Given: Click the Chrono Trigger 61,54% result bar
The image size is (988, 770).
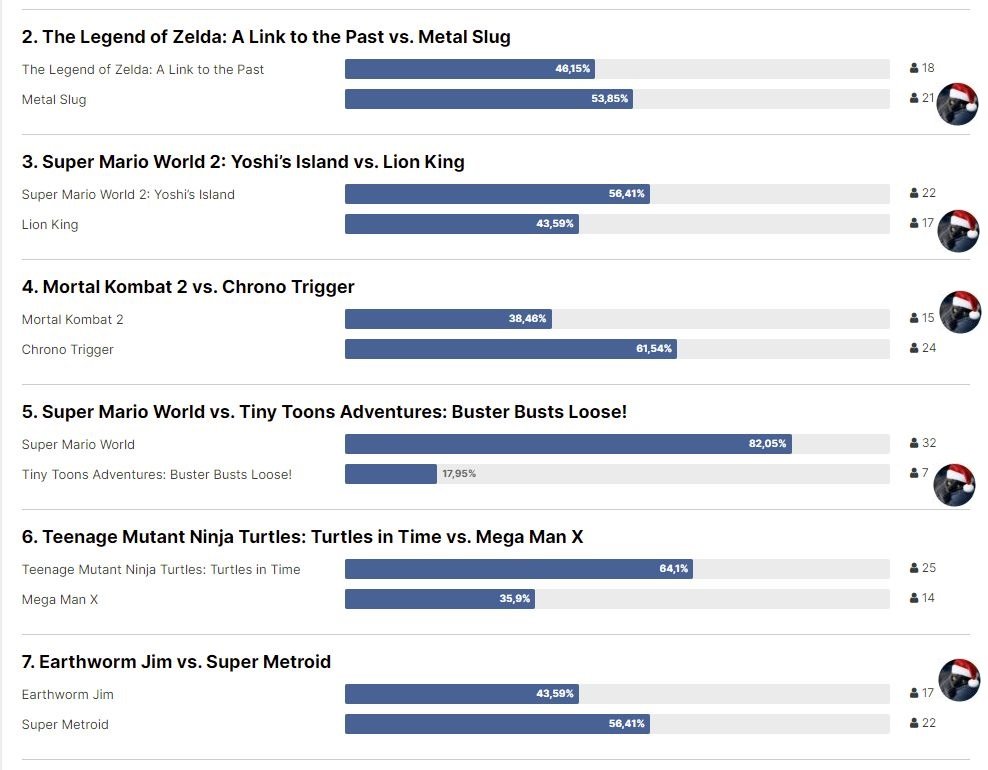Looking at the screenshot, I should [x=510, y=349].
